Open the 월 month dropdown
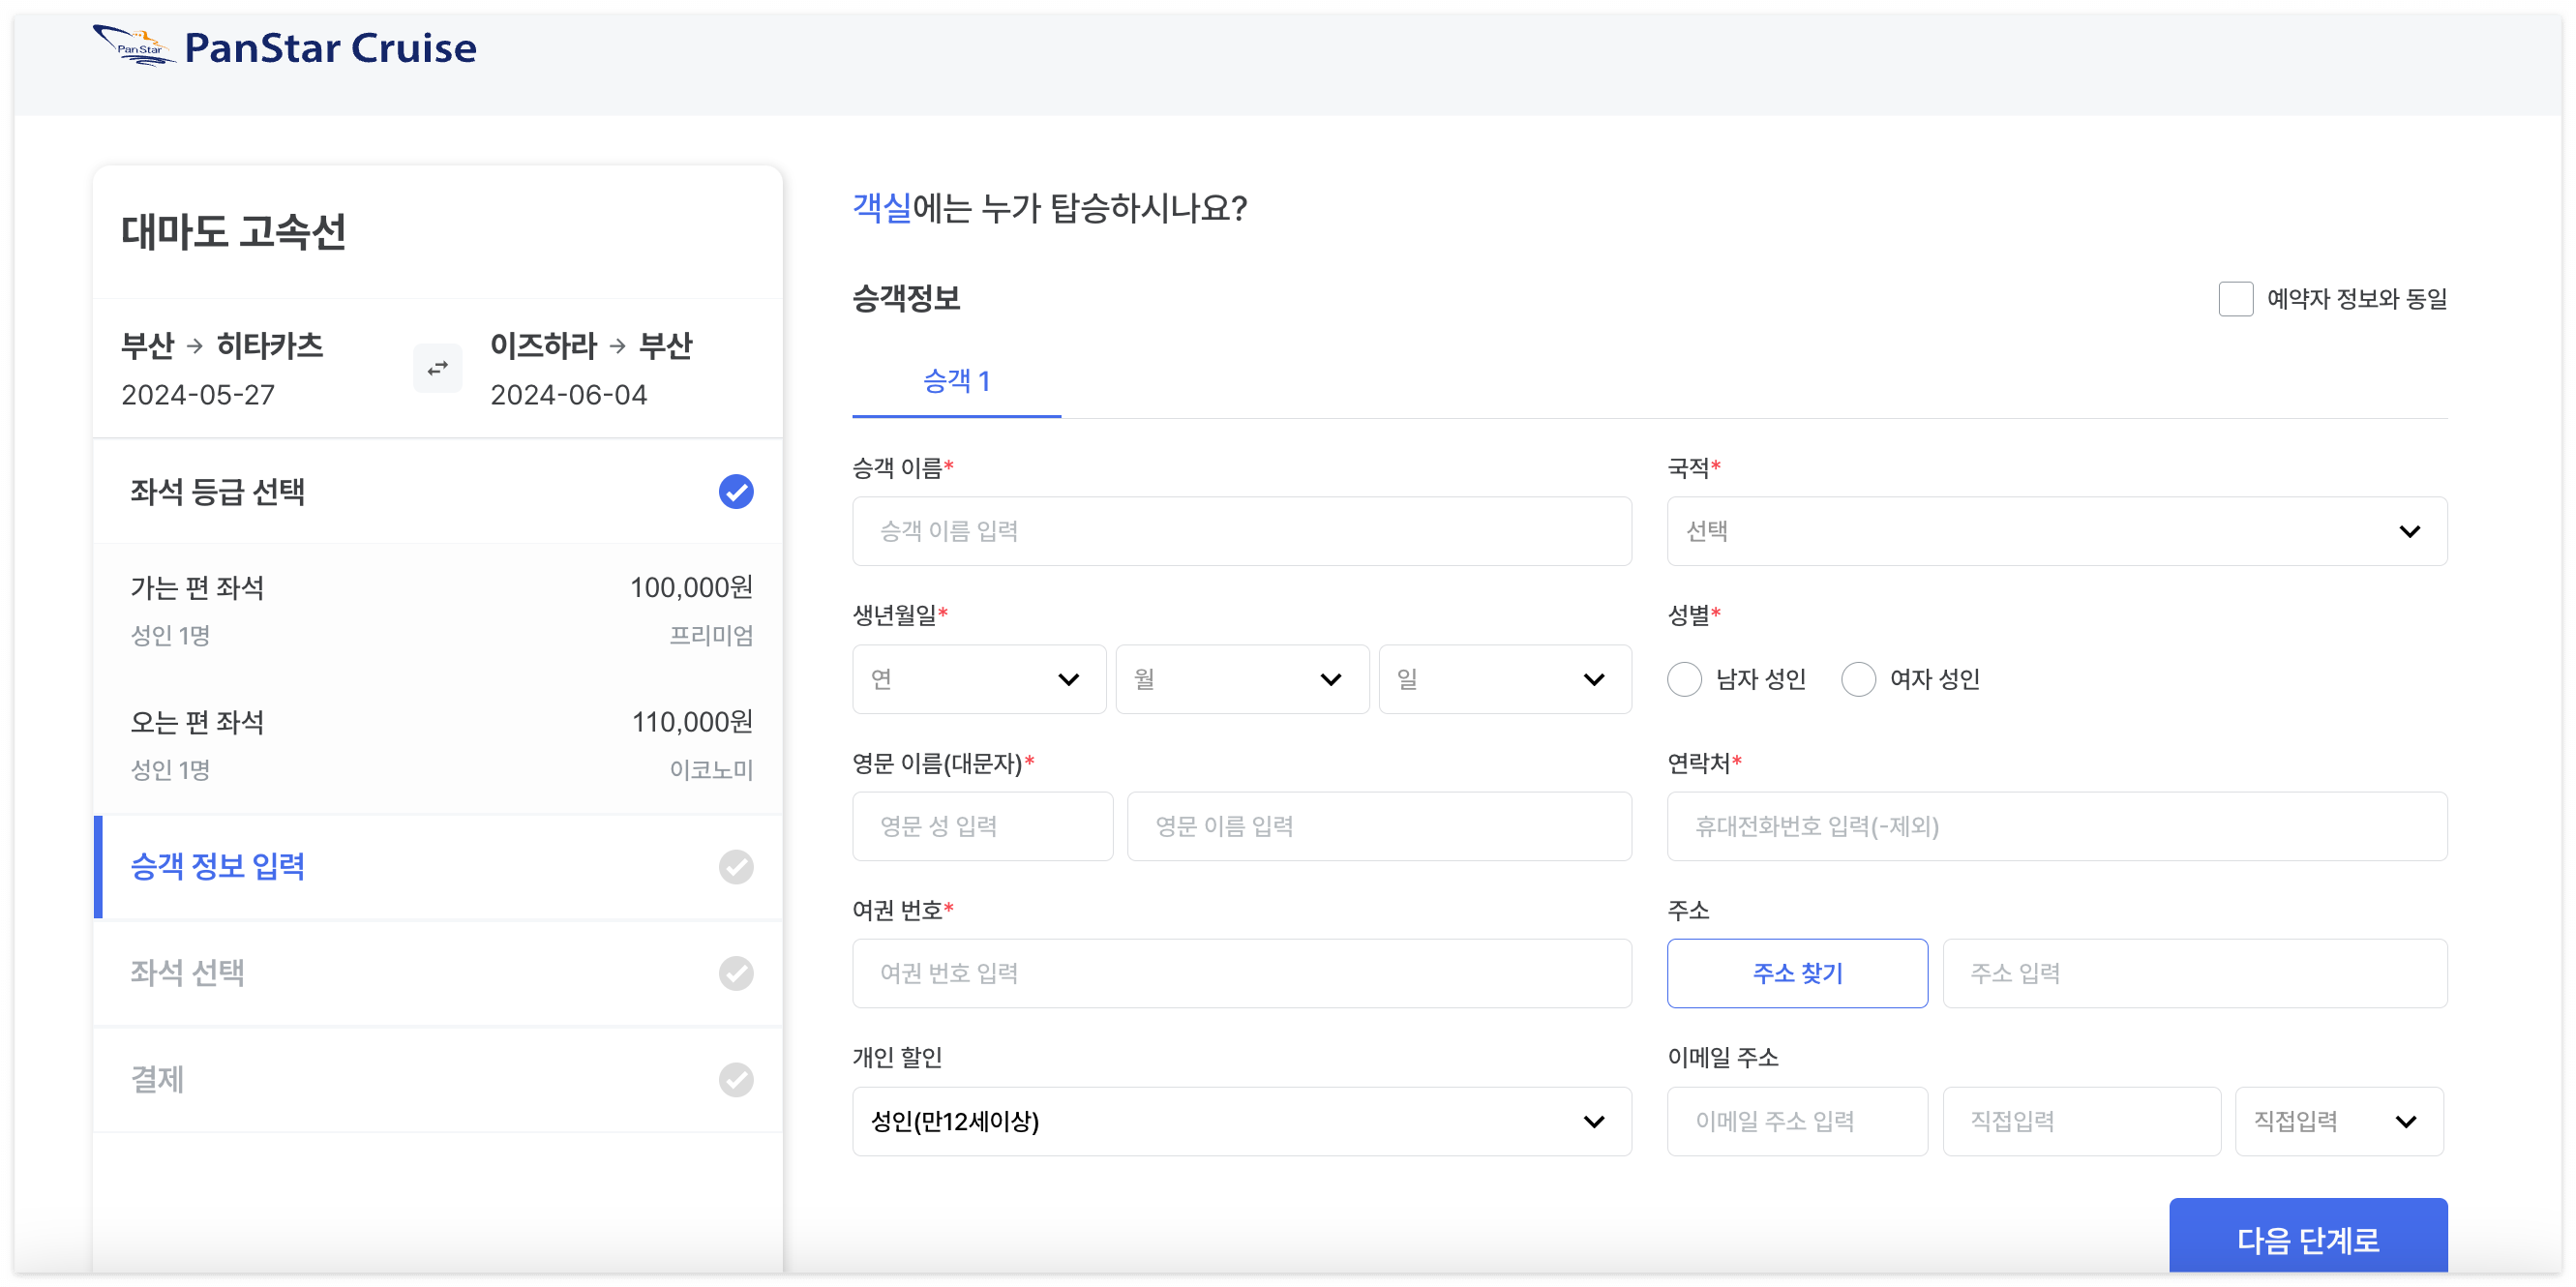2576x1287 pixels. pyautogui.click(x=1241, y=679)
